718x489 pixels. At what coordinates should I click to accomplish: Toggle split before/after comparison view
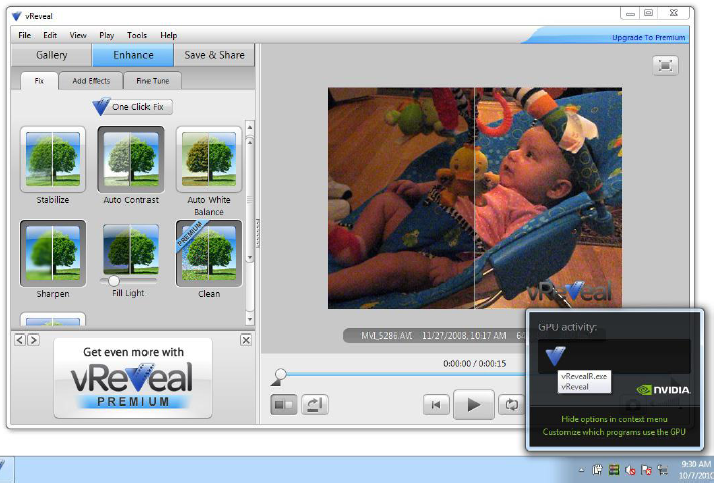click(x=283, y=405)
